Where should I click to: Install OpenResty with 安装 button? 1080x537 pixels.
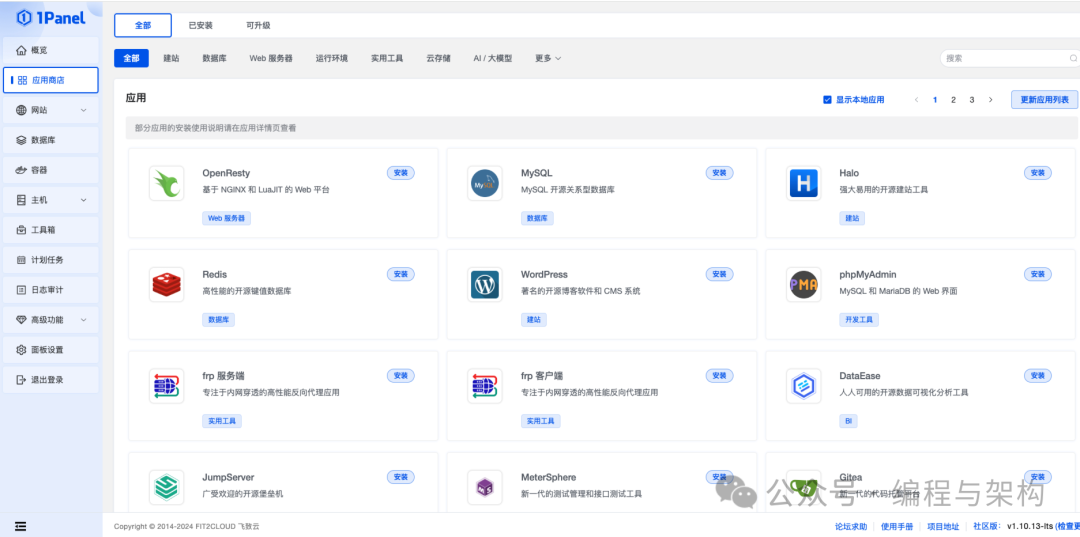(x=401, y=173)
